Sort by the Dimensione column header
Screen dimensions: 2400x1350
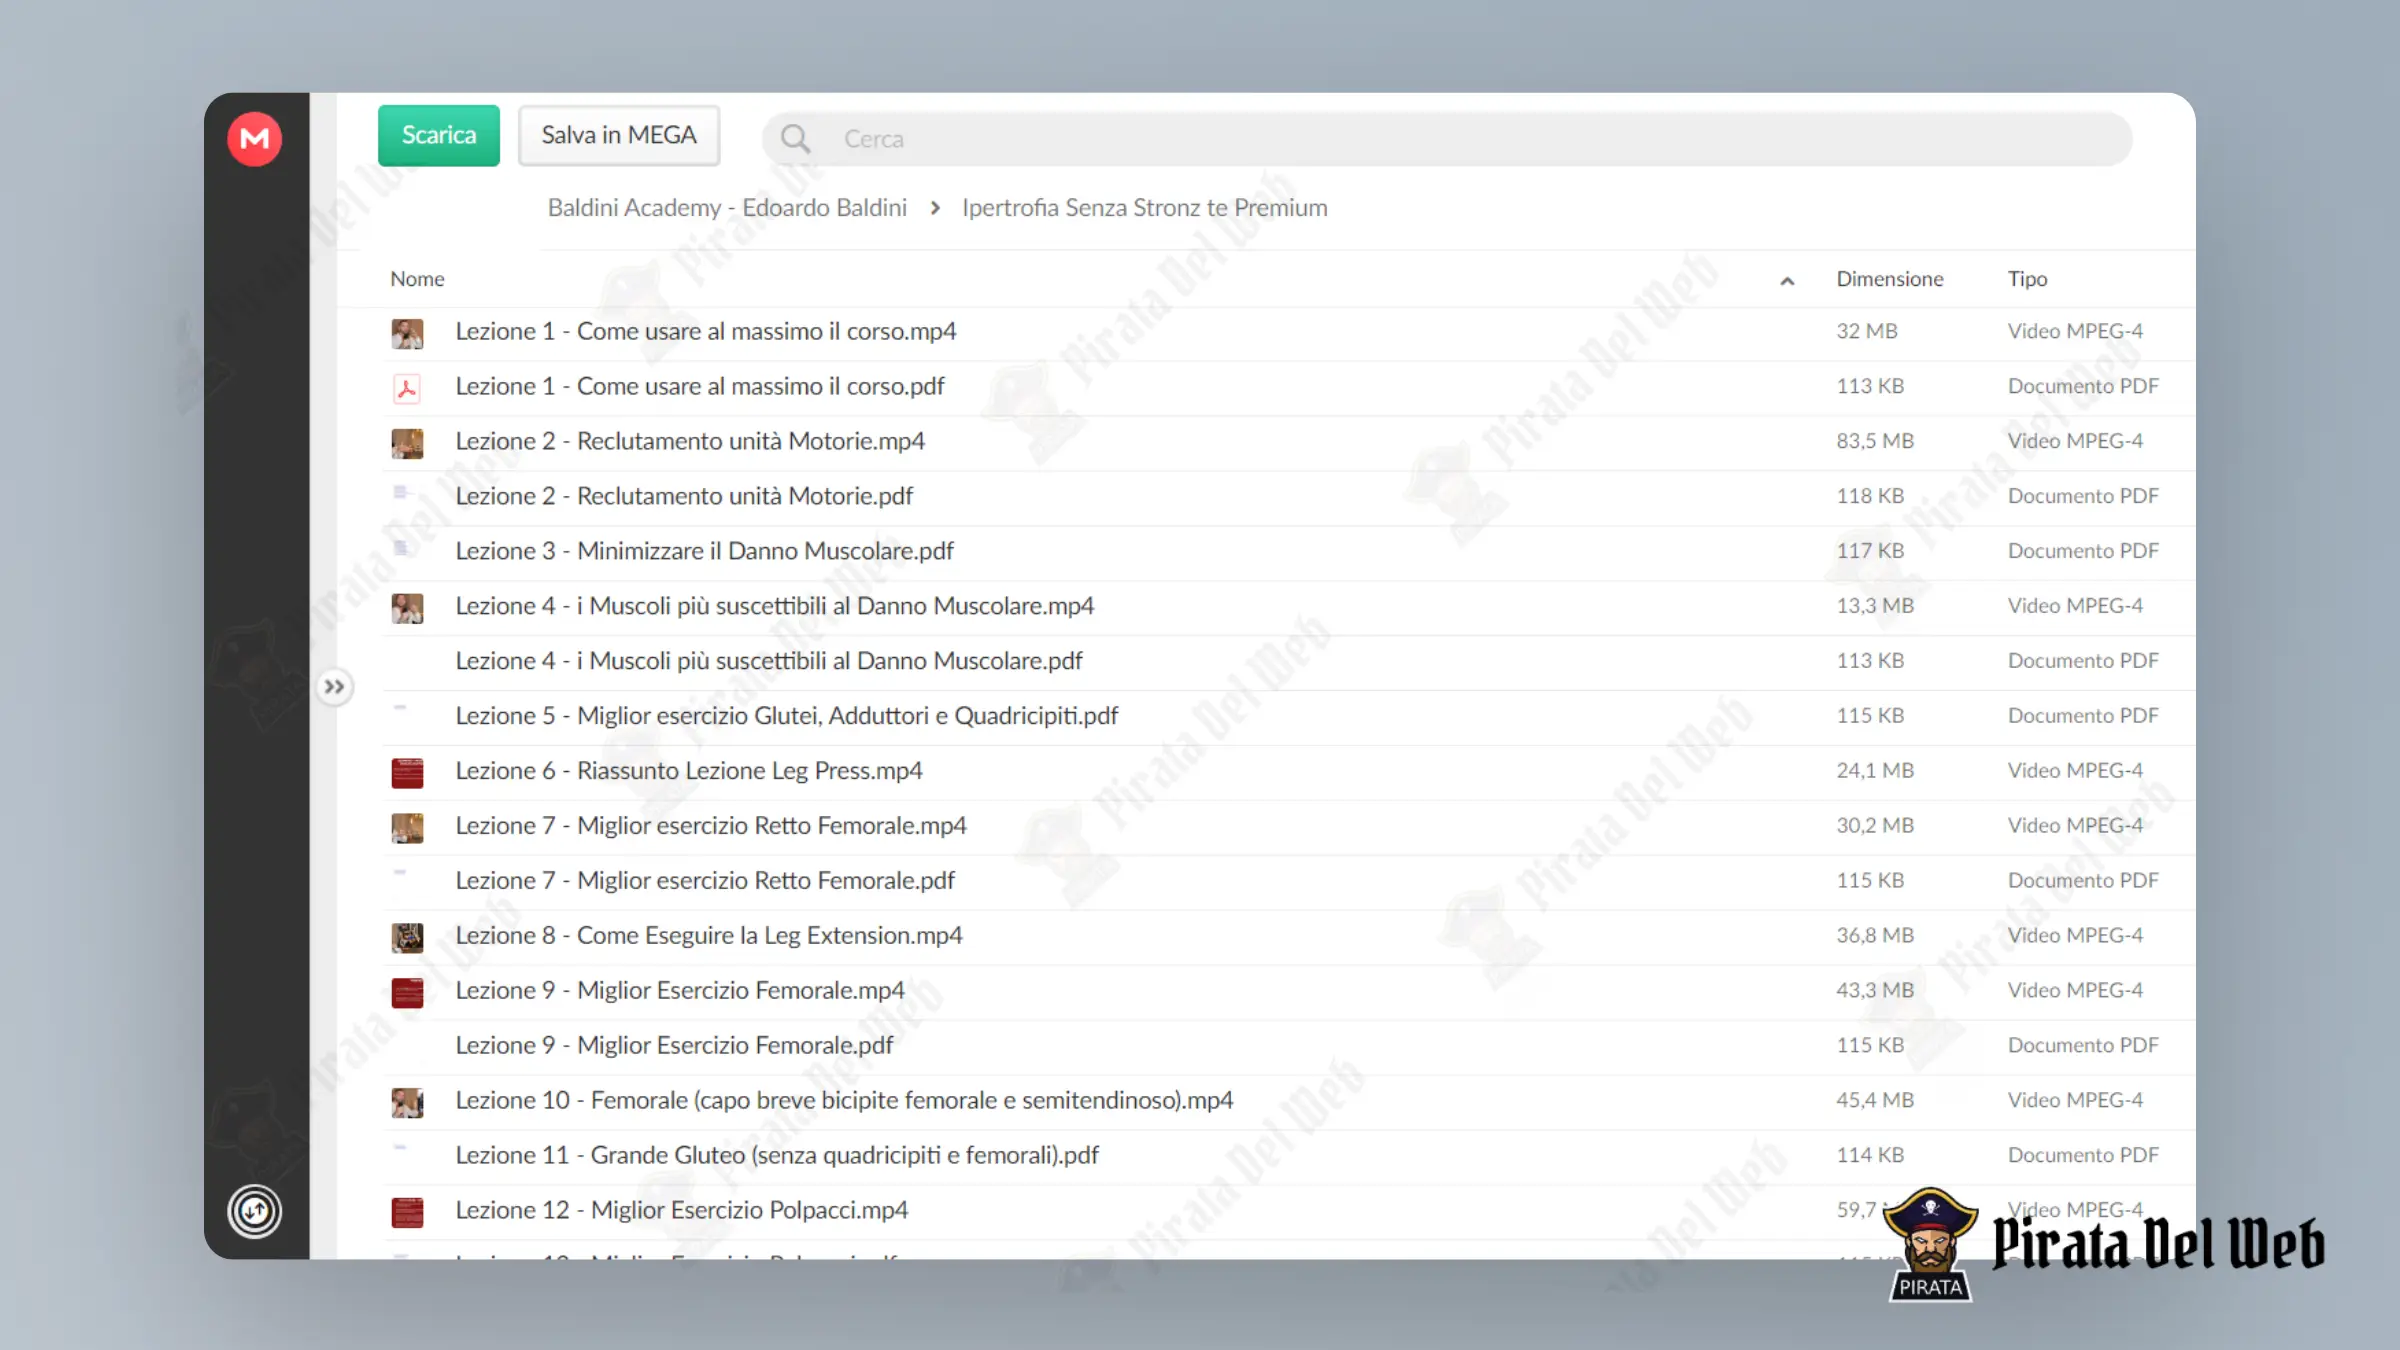point(1889,279)
